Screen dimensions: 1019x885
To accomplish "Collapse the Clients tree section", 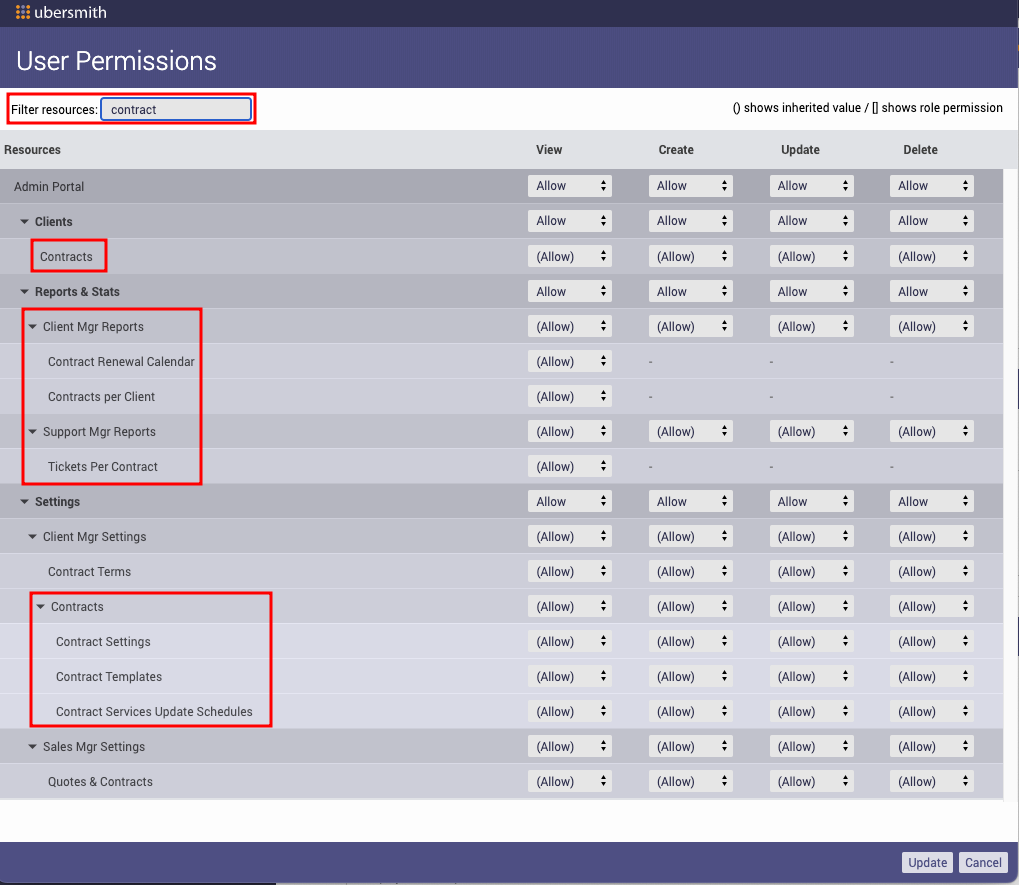I will 25,222.
